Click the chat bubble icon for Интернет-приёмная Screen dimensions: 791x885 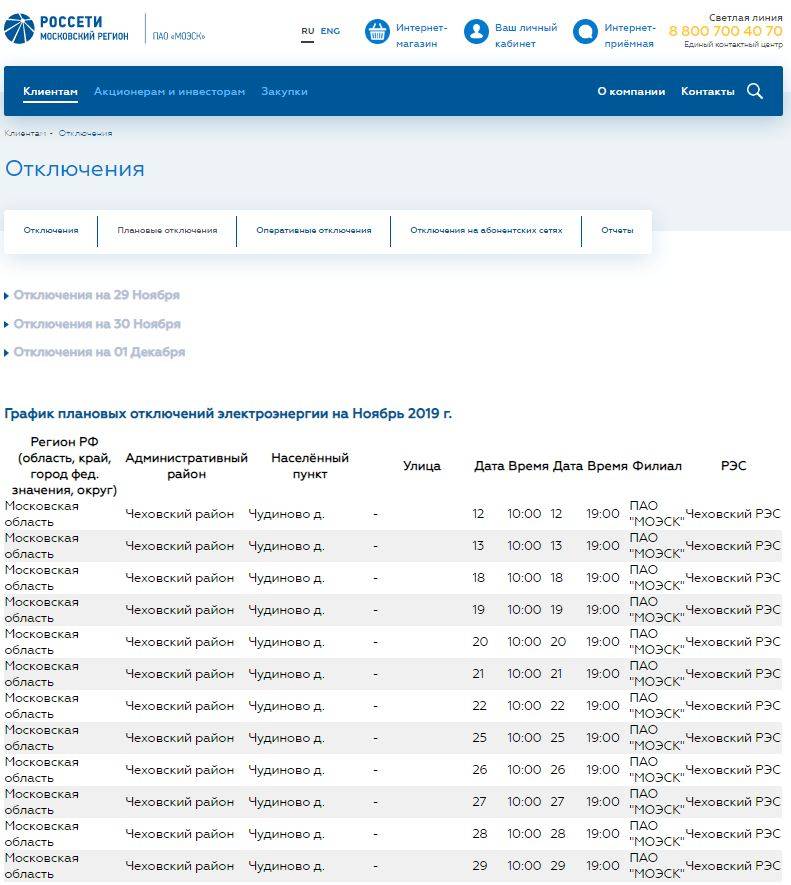point(585,32)
